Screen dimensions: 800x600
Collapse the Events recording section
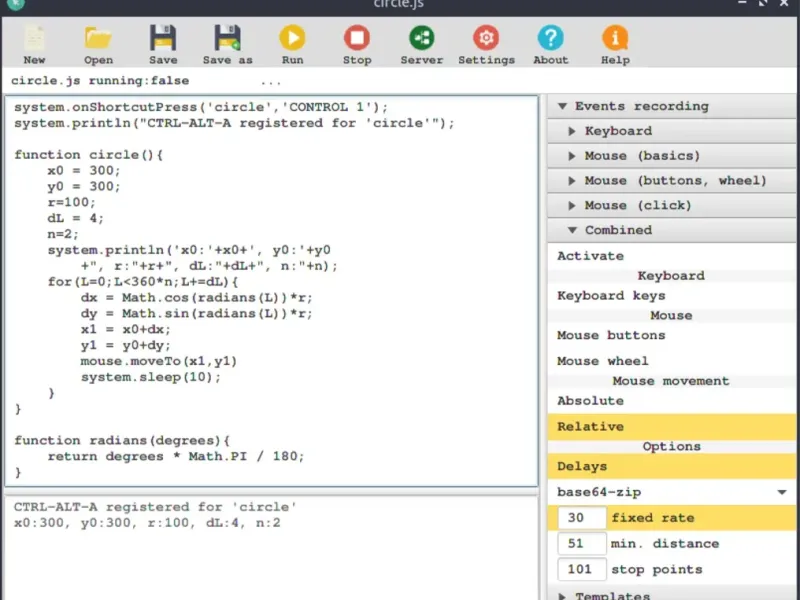coord(671,106)
